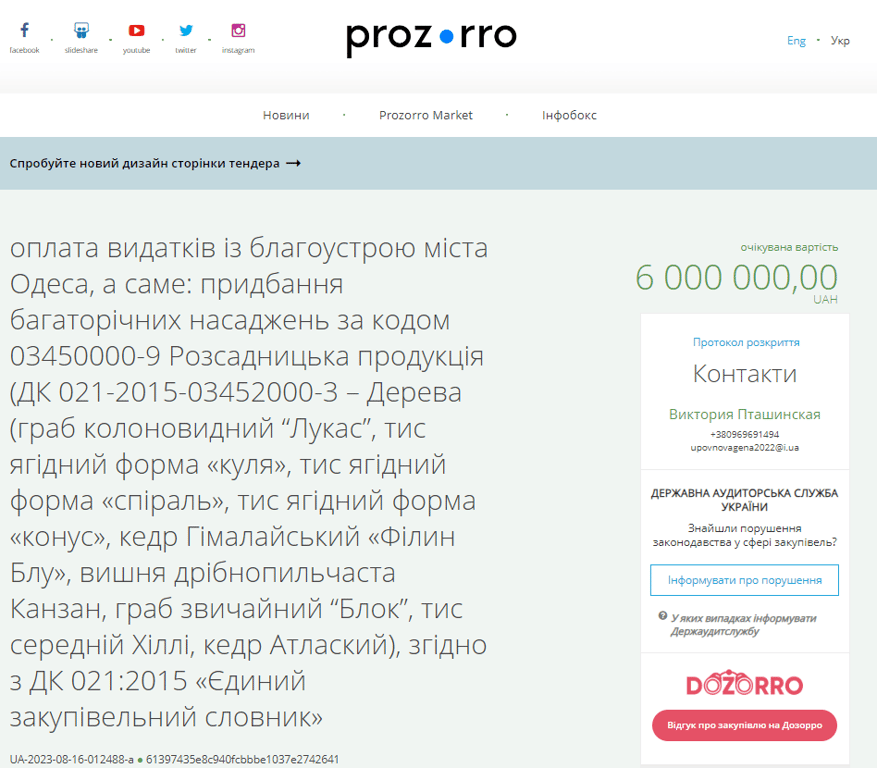Open the SlideShare icon
Screen dimensions: 877x768
tap(80, 31)
